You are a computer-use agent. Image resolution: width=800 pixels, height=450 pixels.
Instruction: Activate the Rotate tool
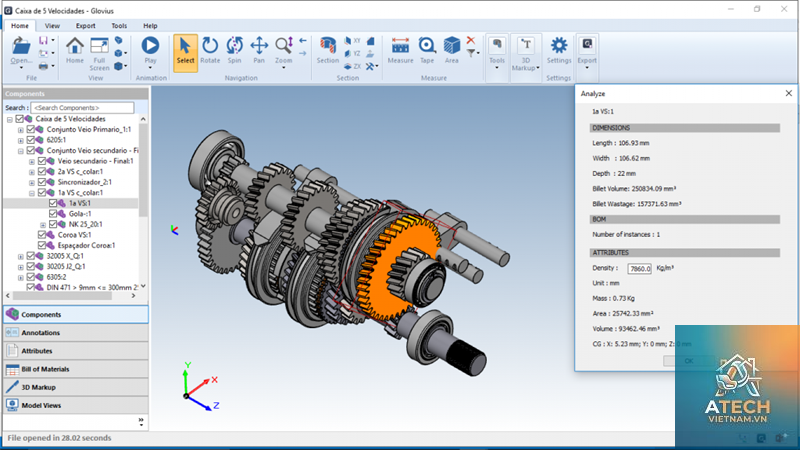(x=210, y=45)
